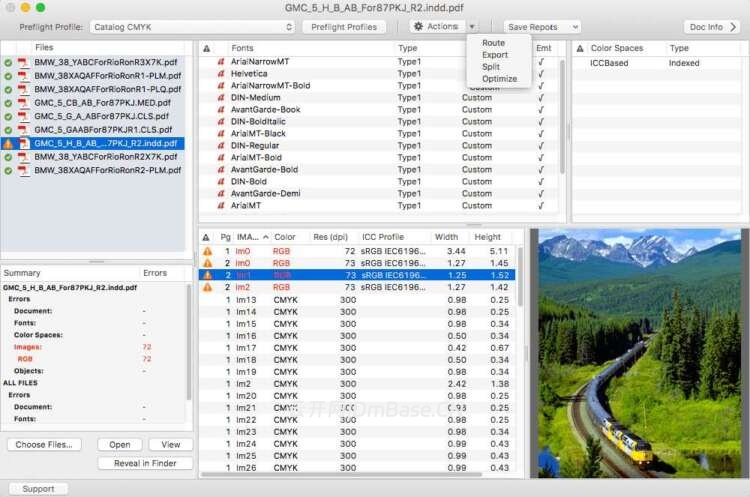Screen dimensions: 750x497
Task: Select selected Im1 RGB image row
Action: click(357, 275)
